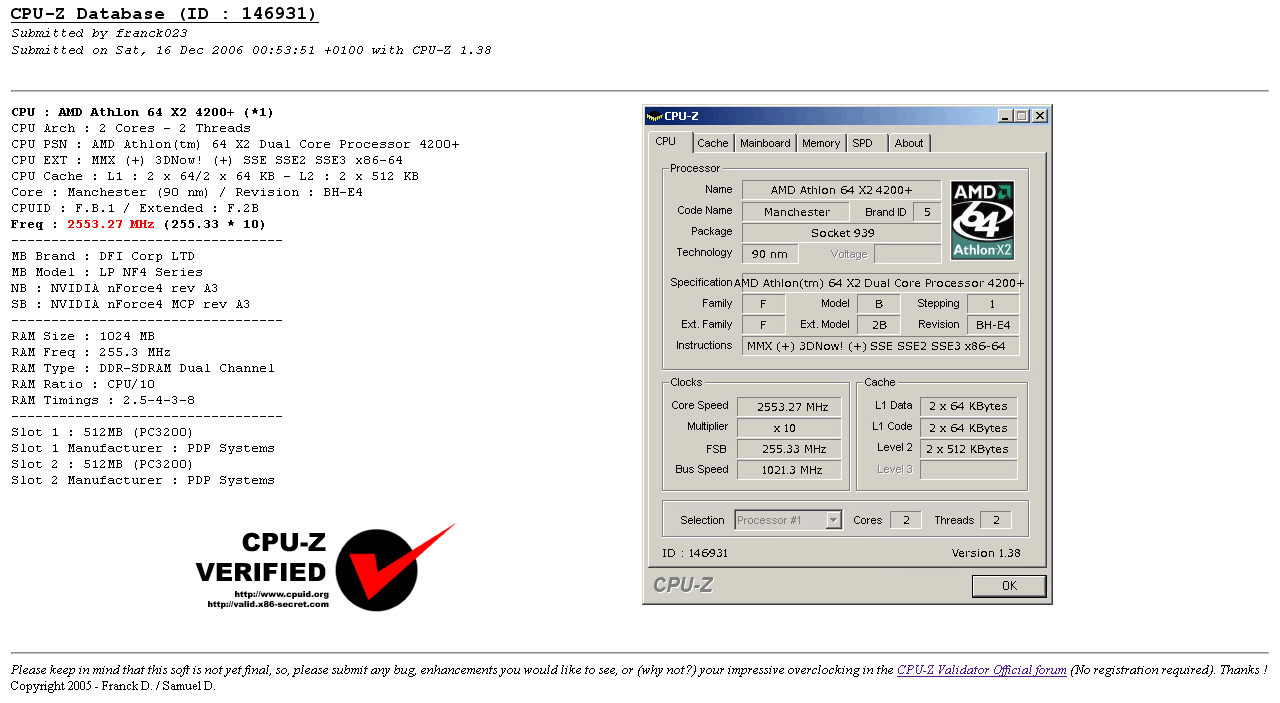1280x703 pixels.
Task: Open the About tab
Action: pyautogui.click(x=909, y=143)
